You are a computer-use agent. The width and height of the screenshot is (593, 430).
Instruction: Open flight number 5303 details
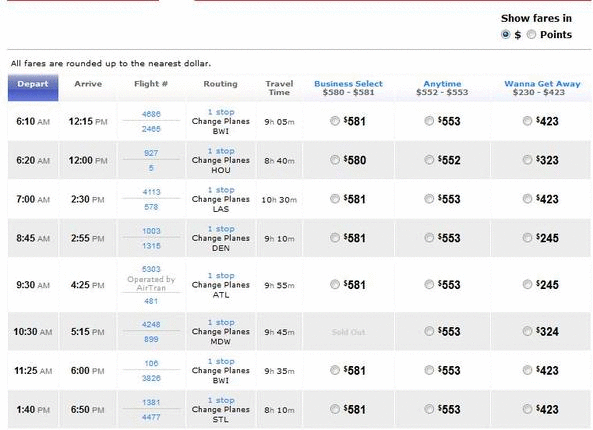pos(151,269)
